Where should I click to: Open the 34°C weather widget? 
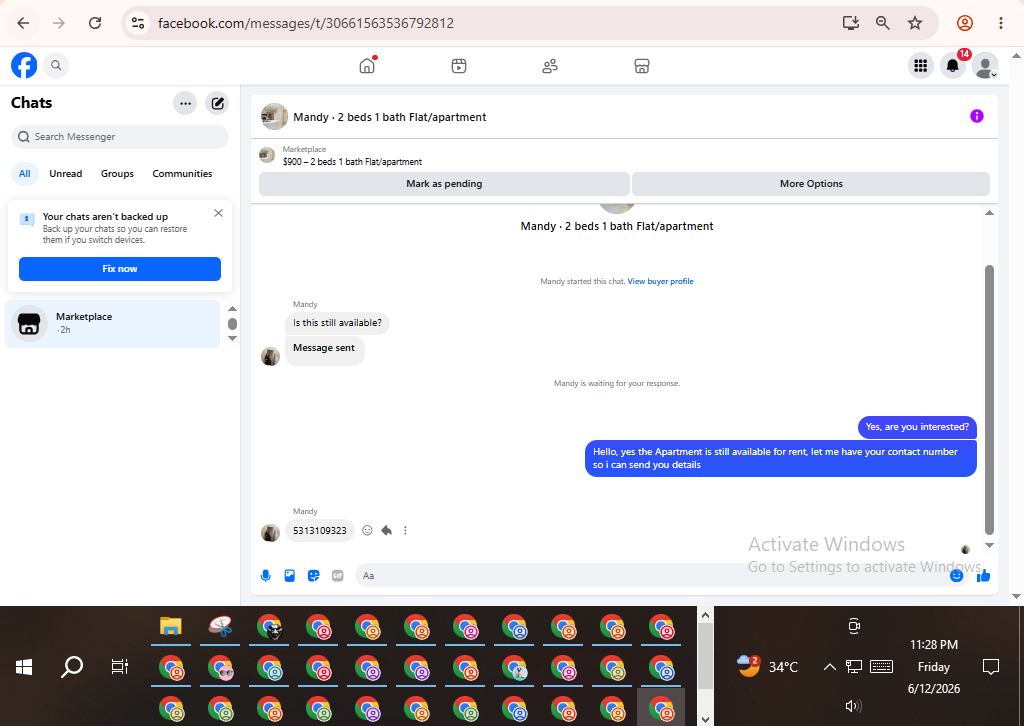point(768,667)
